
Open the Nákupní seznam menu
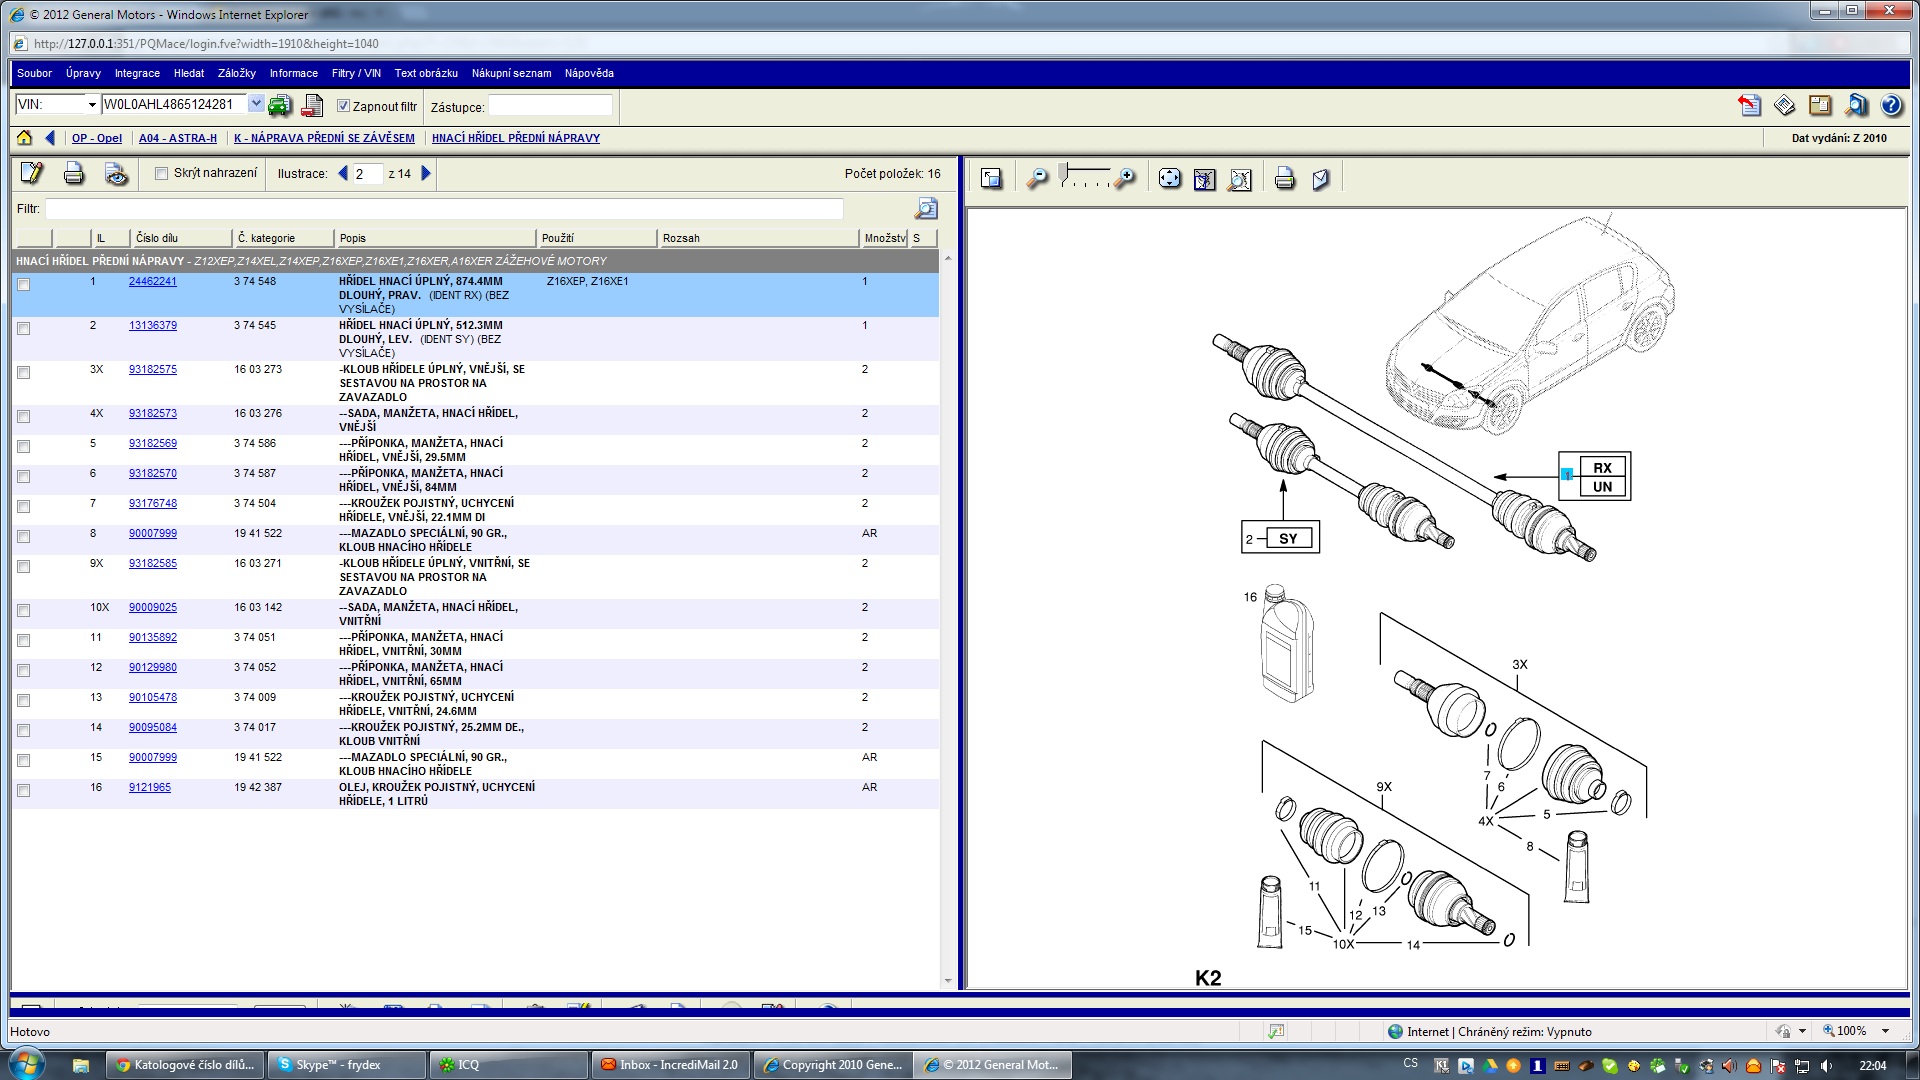[511, 73]
